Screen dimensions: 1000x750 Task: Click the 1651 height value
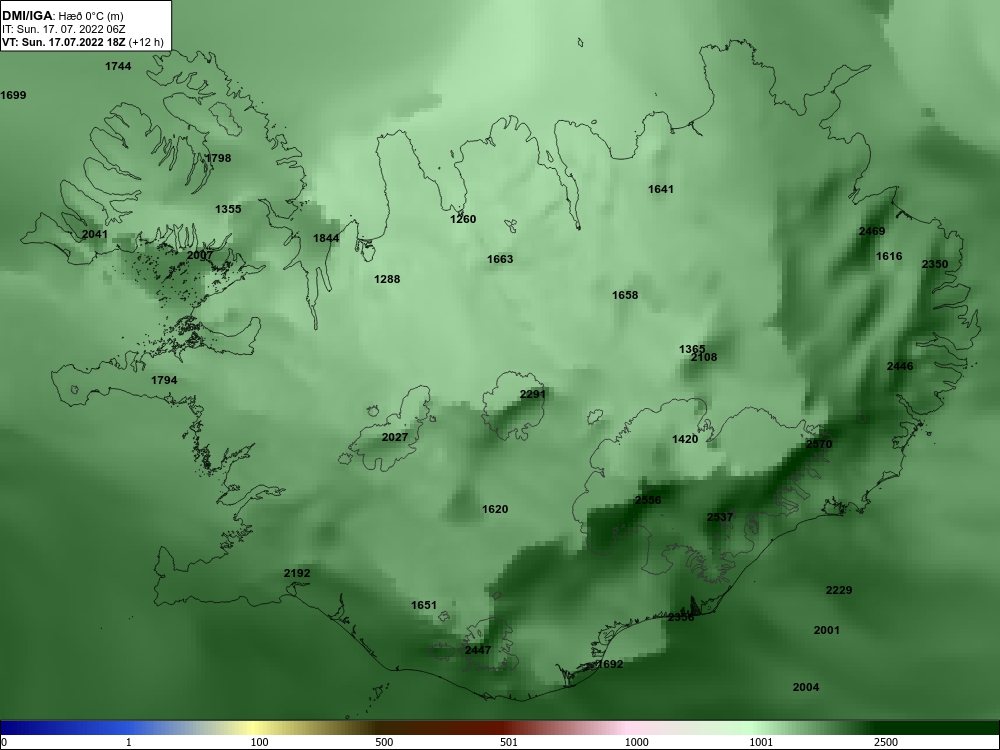click(x=423, y=606)
